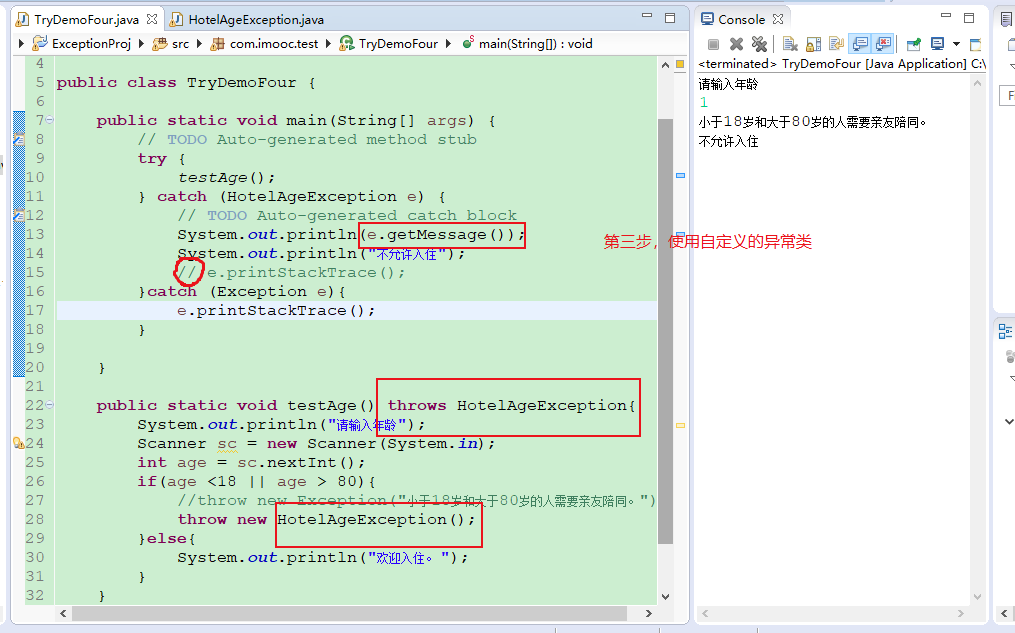
Task: Enable Scroll Lock in the Console
Action: [x=811, y=42]
